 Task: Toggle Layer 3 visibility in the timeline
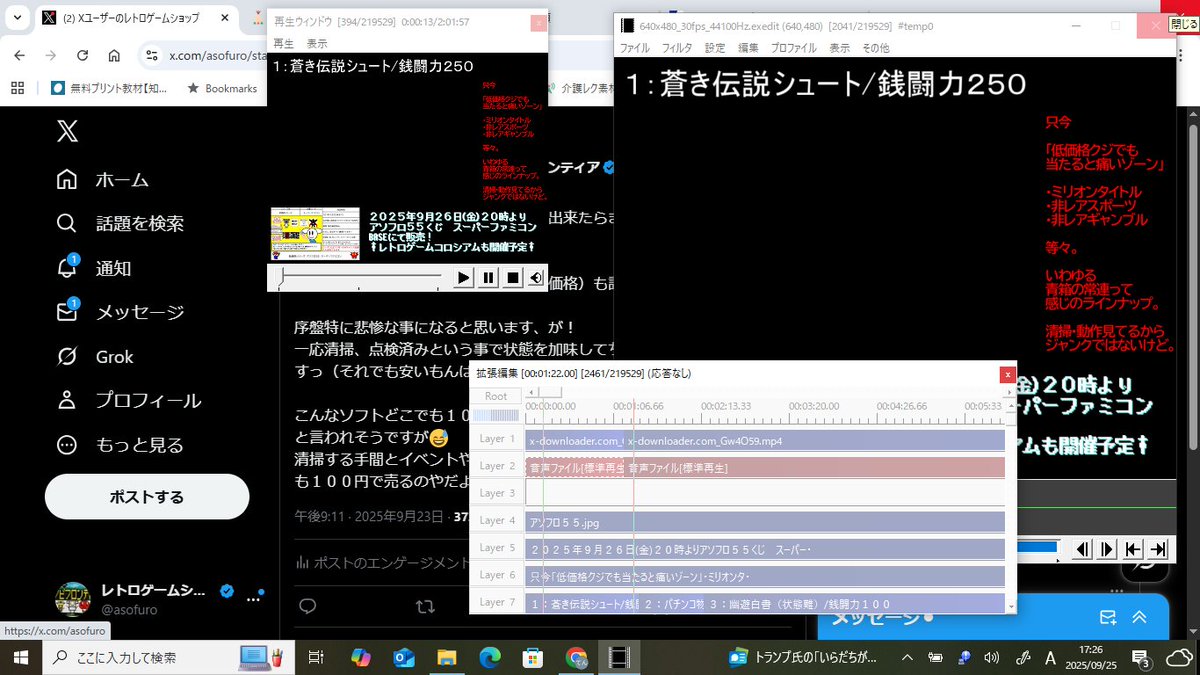[x=497, y=493]
